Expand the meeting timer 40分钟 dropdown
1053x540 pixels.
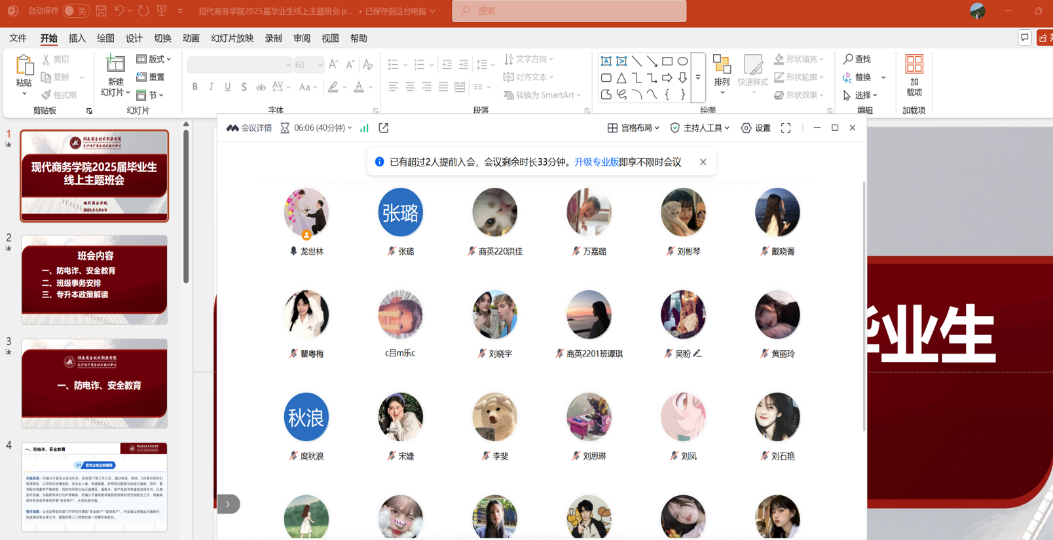pos(318,128)
